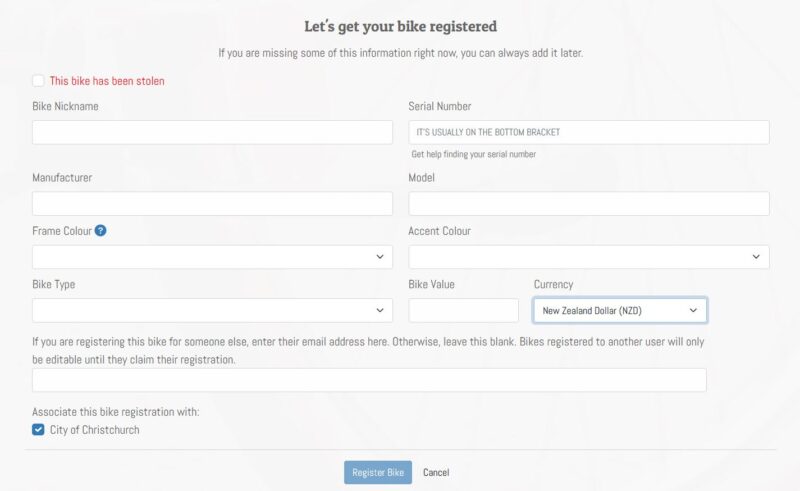Click the Currency dropdown chevron arrow
The height and width of the screenshot is (491, 800).
[x=693, y=310]
